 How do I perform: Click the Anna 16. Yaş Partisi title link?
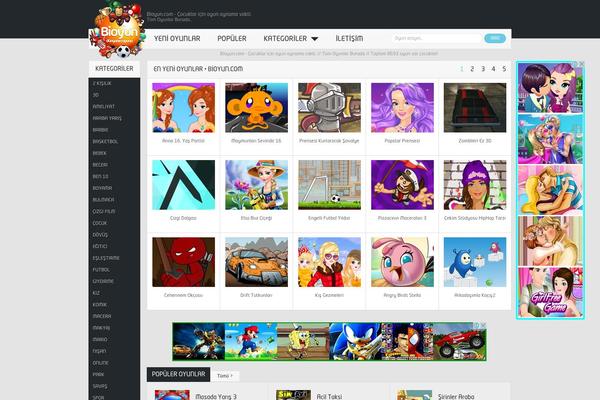(183, 141)
